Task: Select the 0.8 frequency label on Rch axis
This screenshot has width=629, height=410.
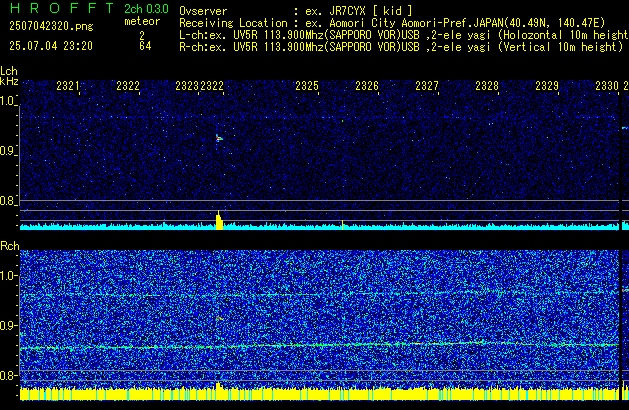Action: click(8, 375)
